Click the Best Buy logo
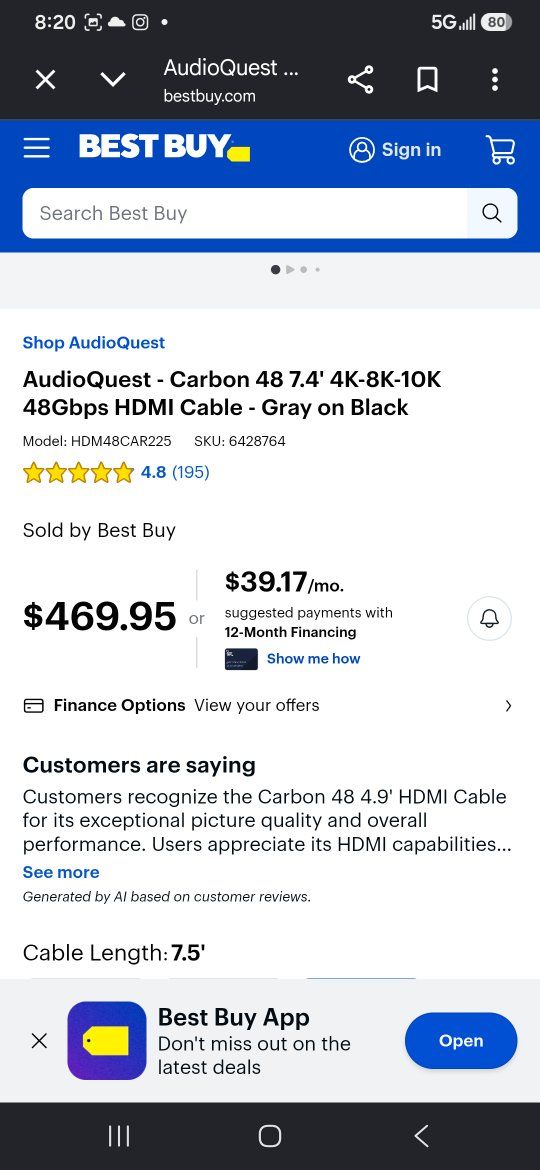The image size is (540, 1170). [x=164, y=147]
